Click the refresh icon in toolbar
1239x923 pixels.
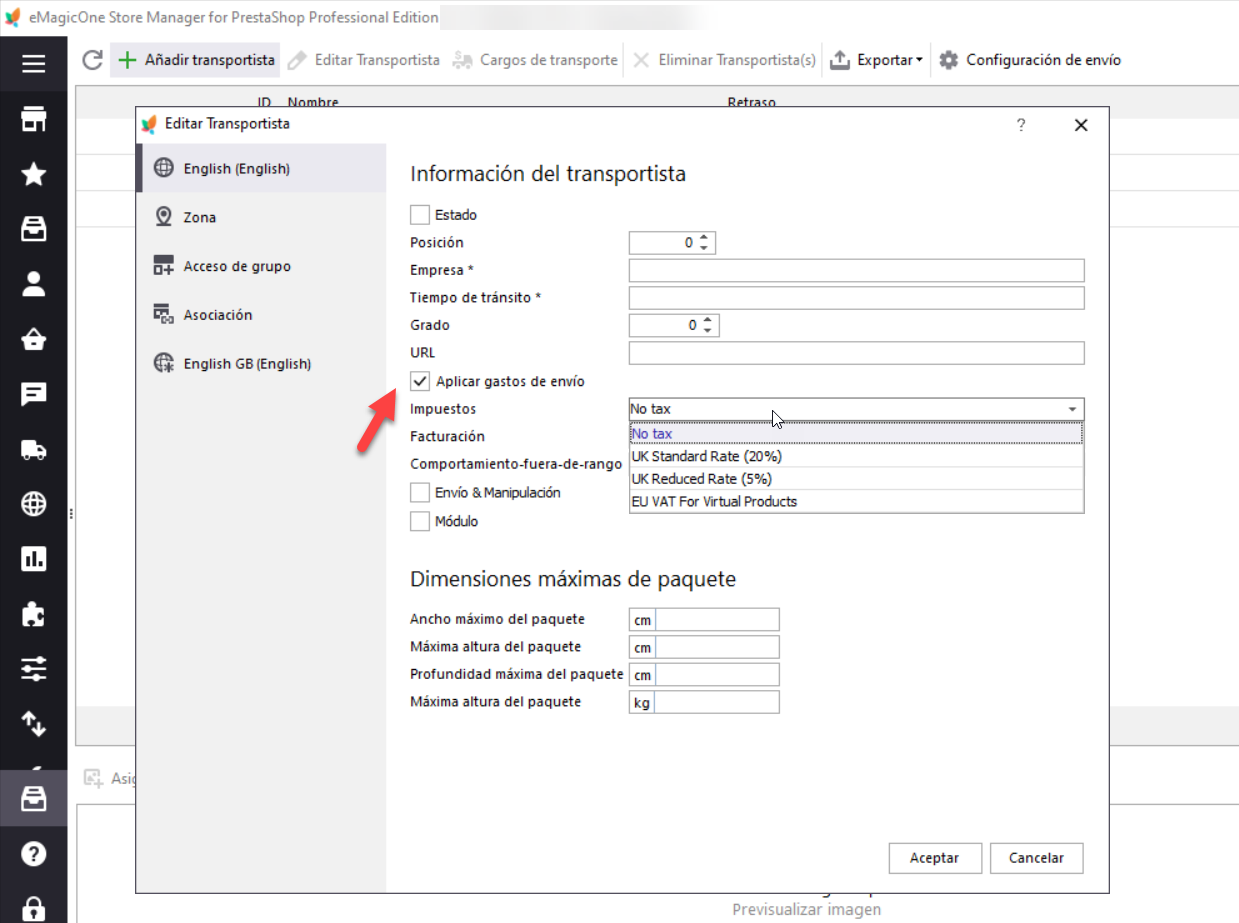tap(92, 60)
